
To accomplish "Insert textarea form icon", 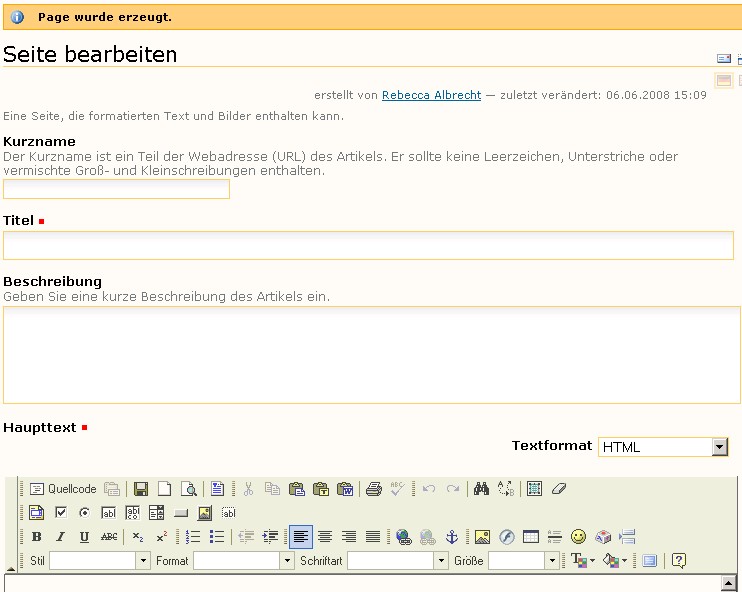I will click(132, 512).
